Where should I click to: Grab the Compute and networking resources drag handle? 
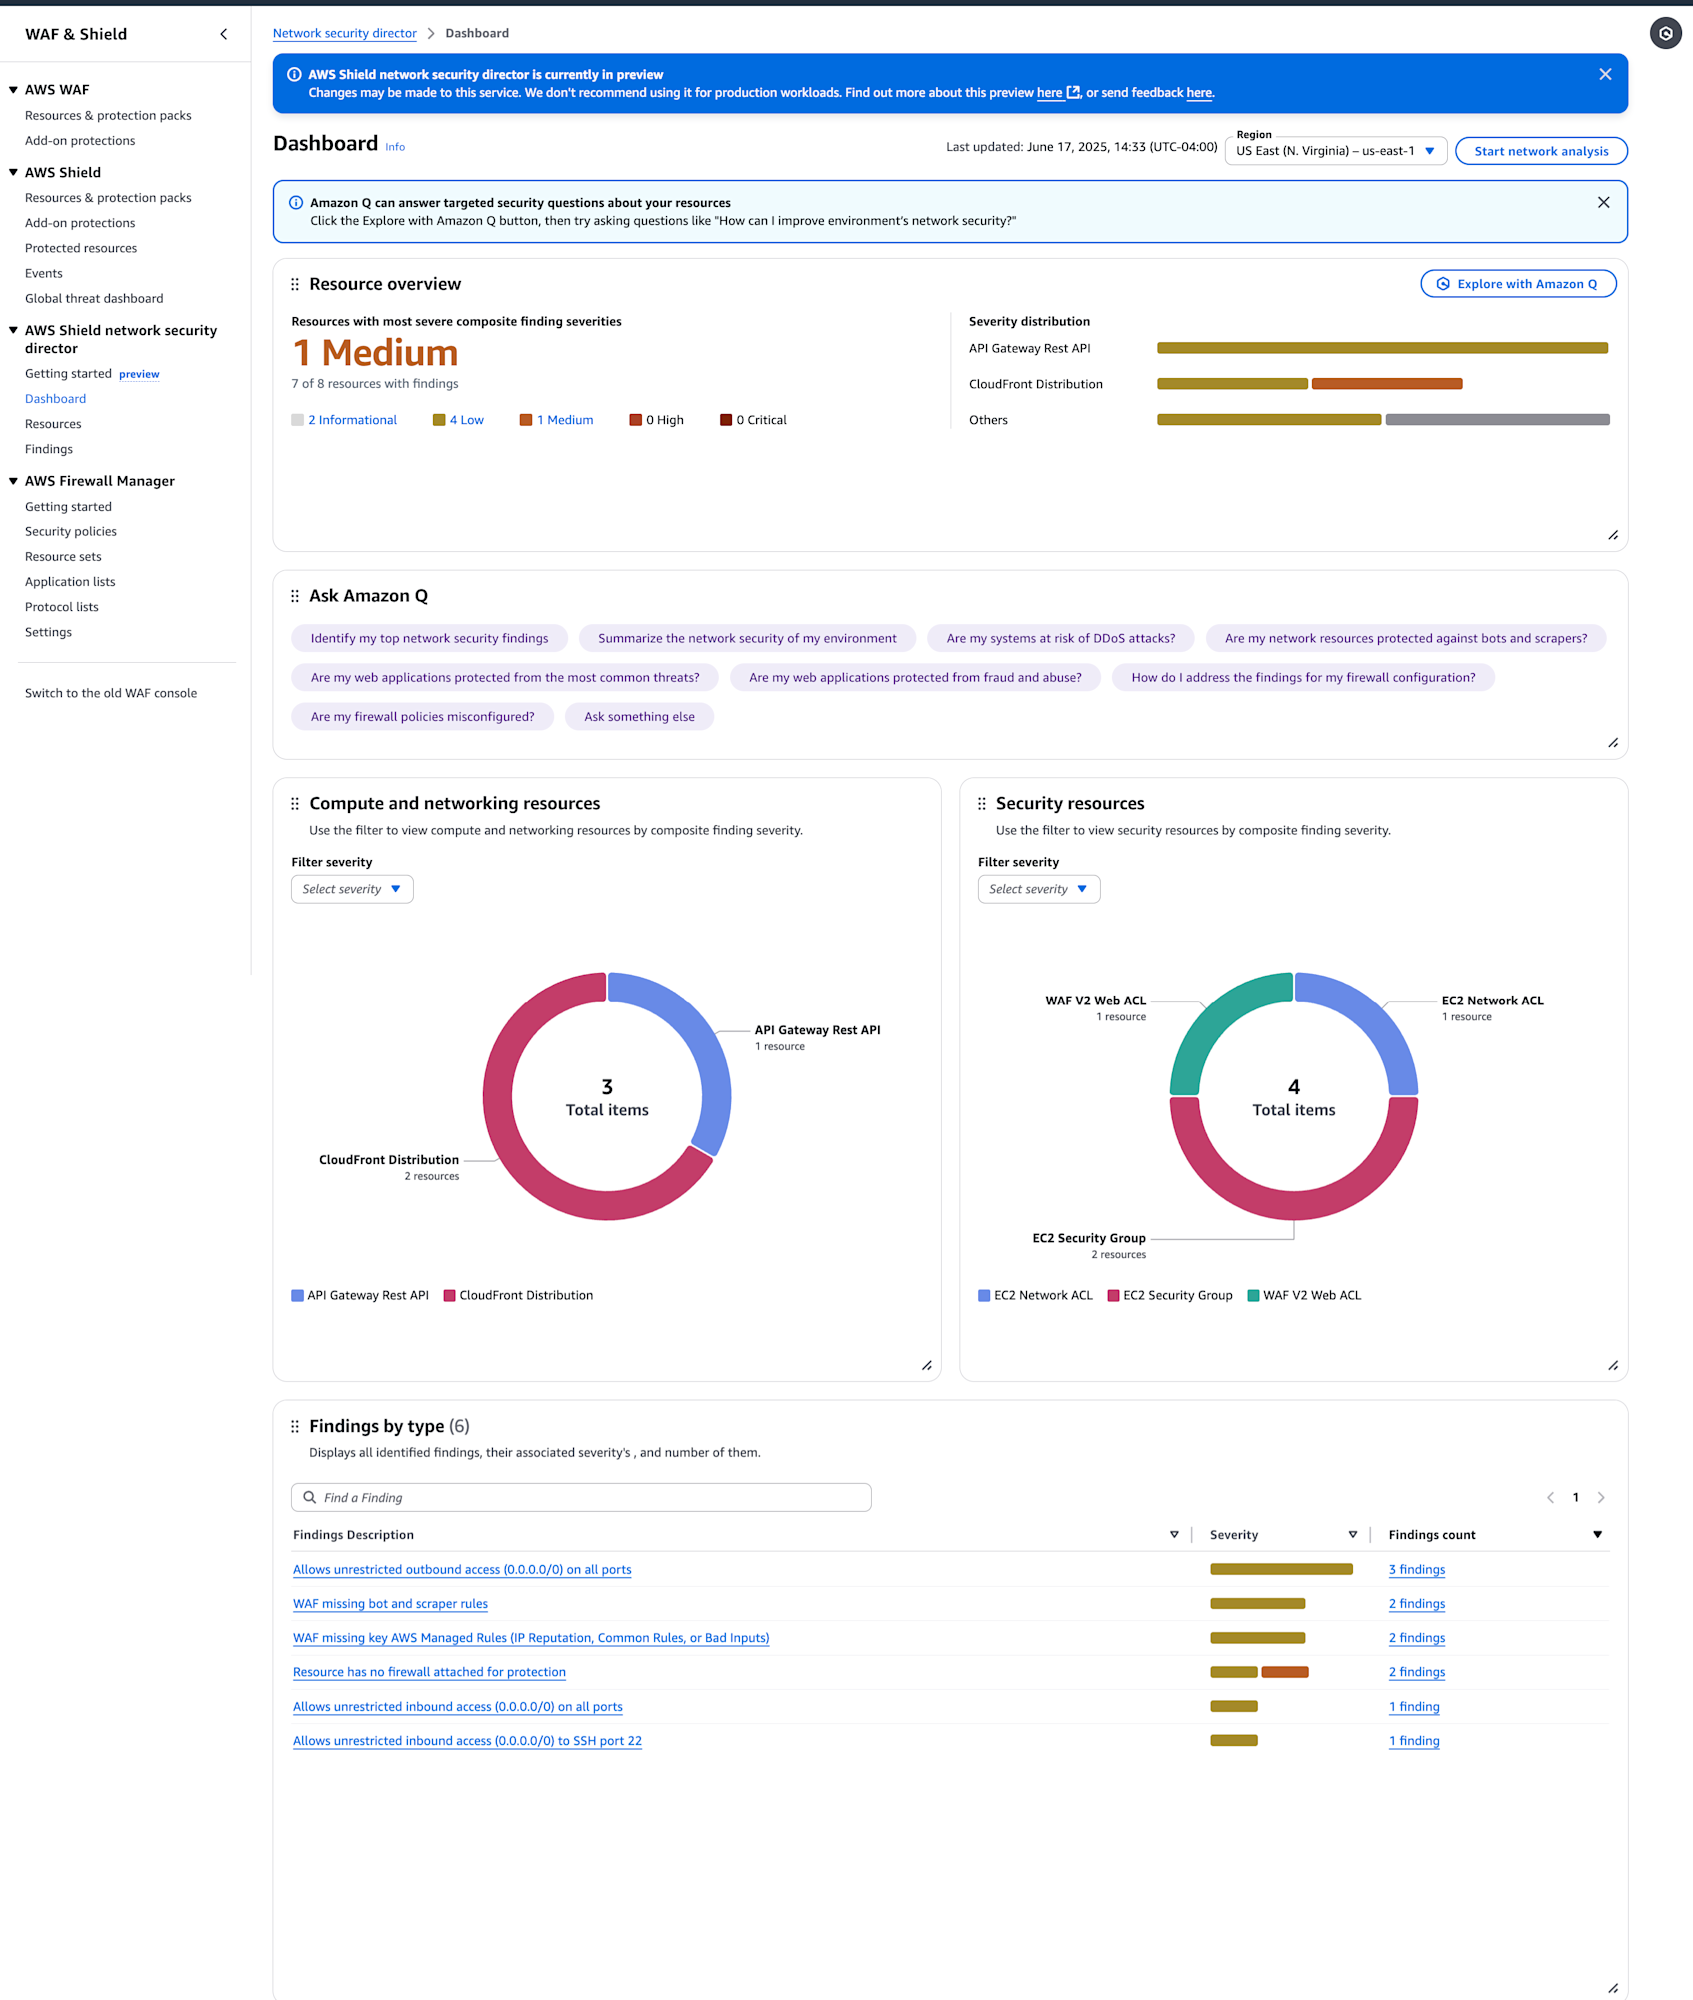[295, 804]
